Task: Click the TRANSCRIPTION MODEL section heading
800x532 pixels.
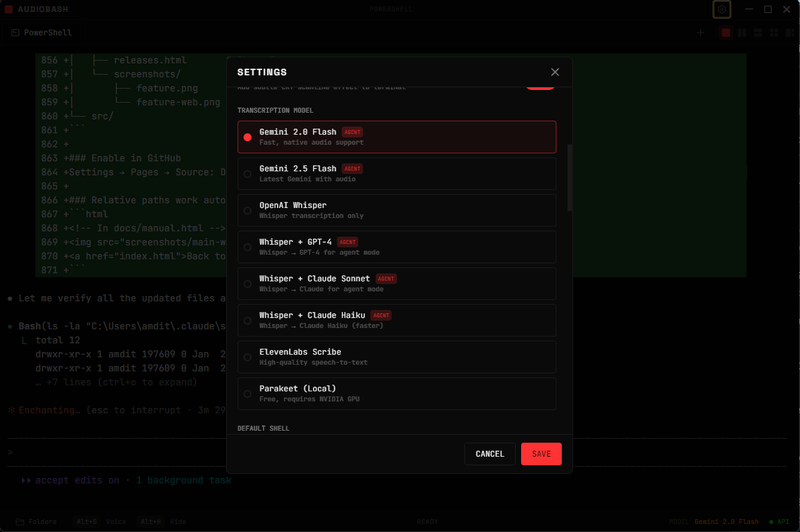Action: coord(275,110)
